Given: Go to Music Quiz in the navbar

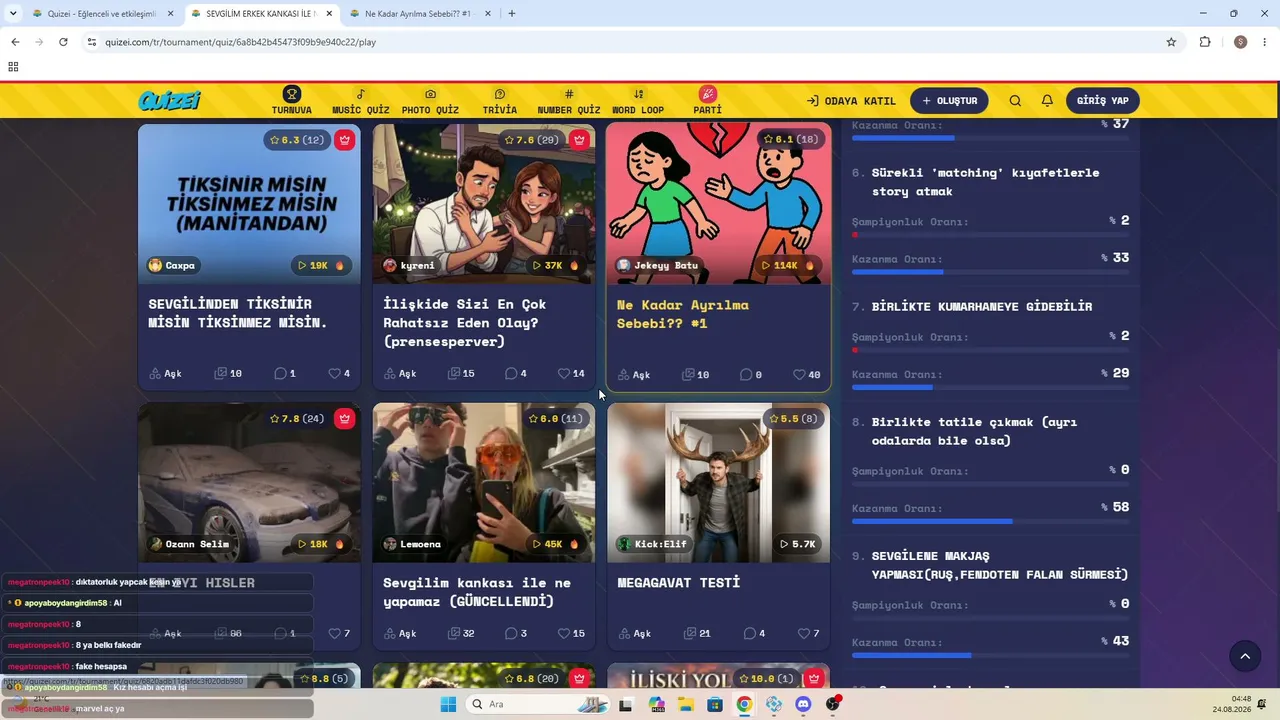Looking at the screenshot, I should coord(360,101).
